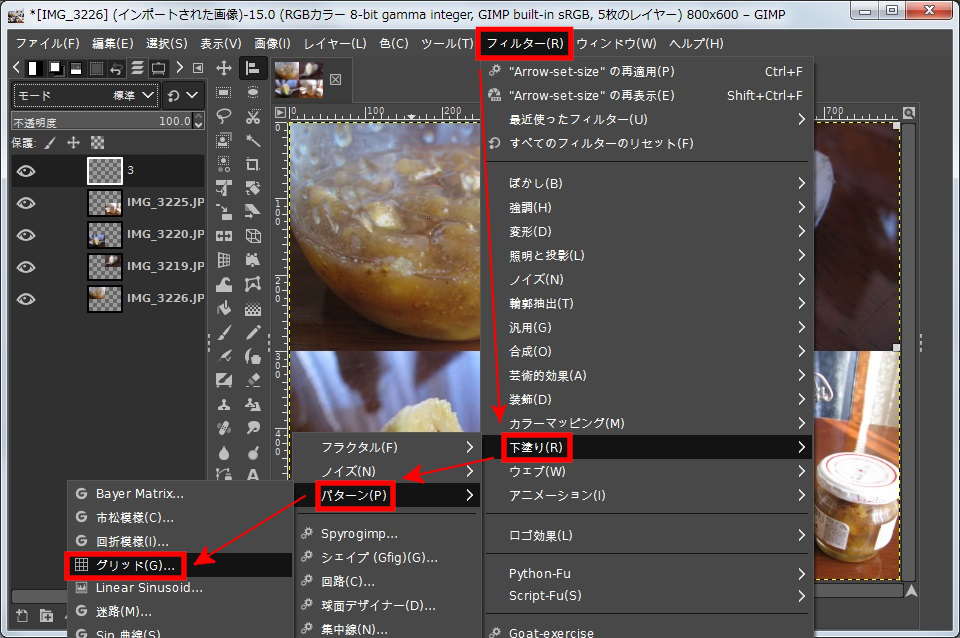This screenshot has width=960, height=638.
Task: Select the Cage Transform tool
Action: 252,284
